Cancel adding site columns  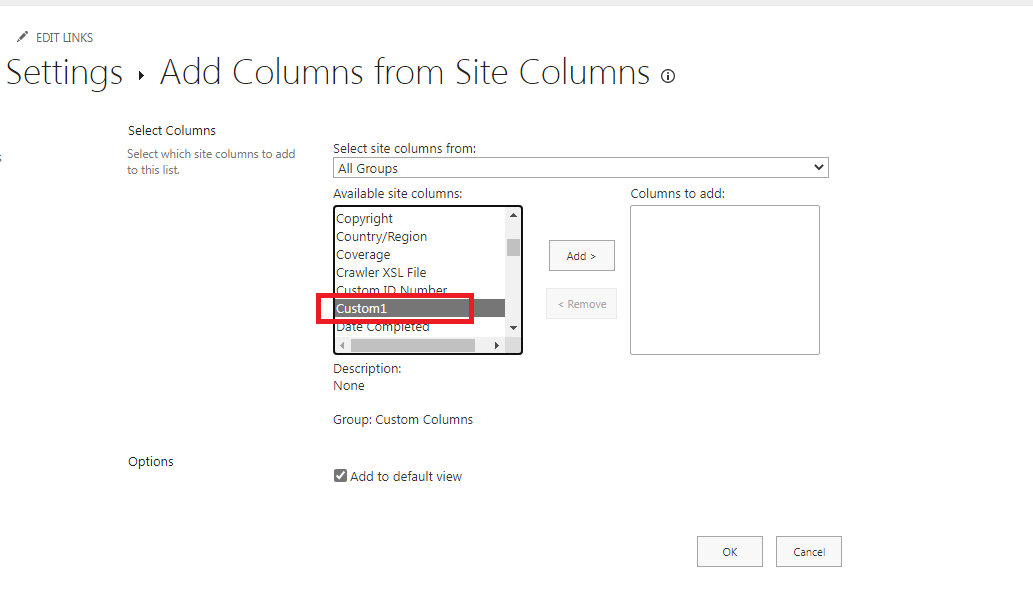(809, 552)
